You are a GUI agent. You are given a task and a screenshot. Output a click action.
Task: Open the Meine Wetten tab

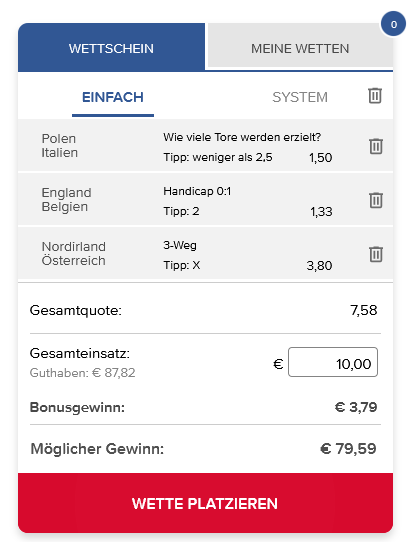coord(300,48)
